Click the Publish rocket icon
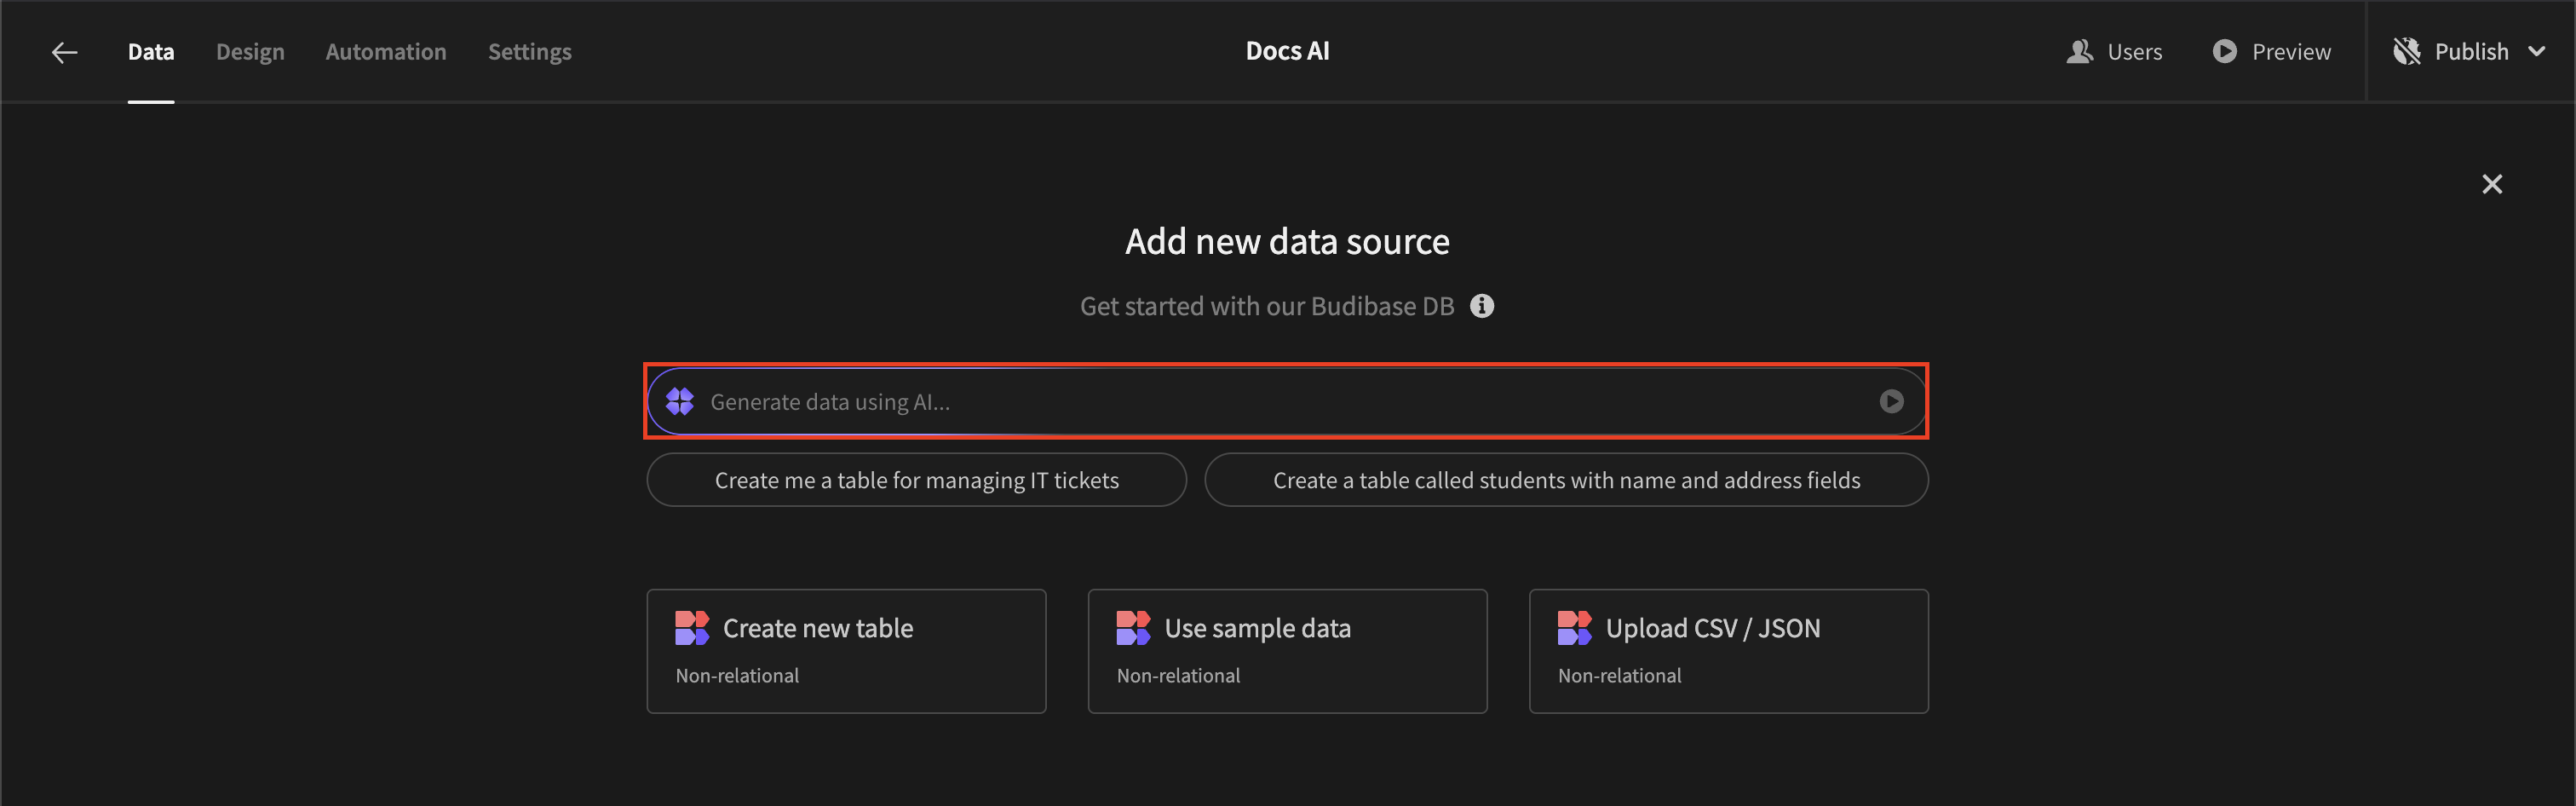The width and height of the screenshot is (2576, 806). (x=2406, y=52)
